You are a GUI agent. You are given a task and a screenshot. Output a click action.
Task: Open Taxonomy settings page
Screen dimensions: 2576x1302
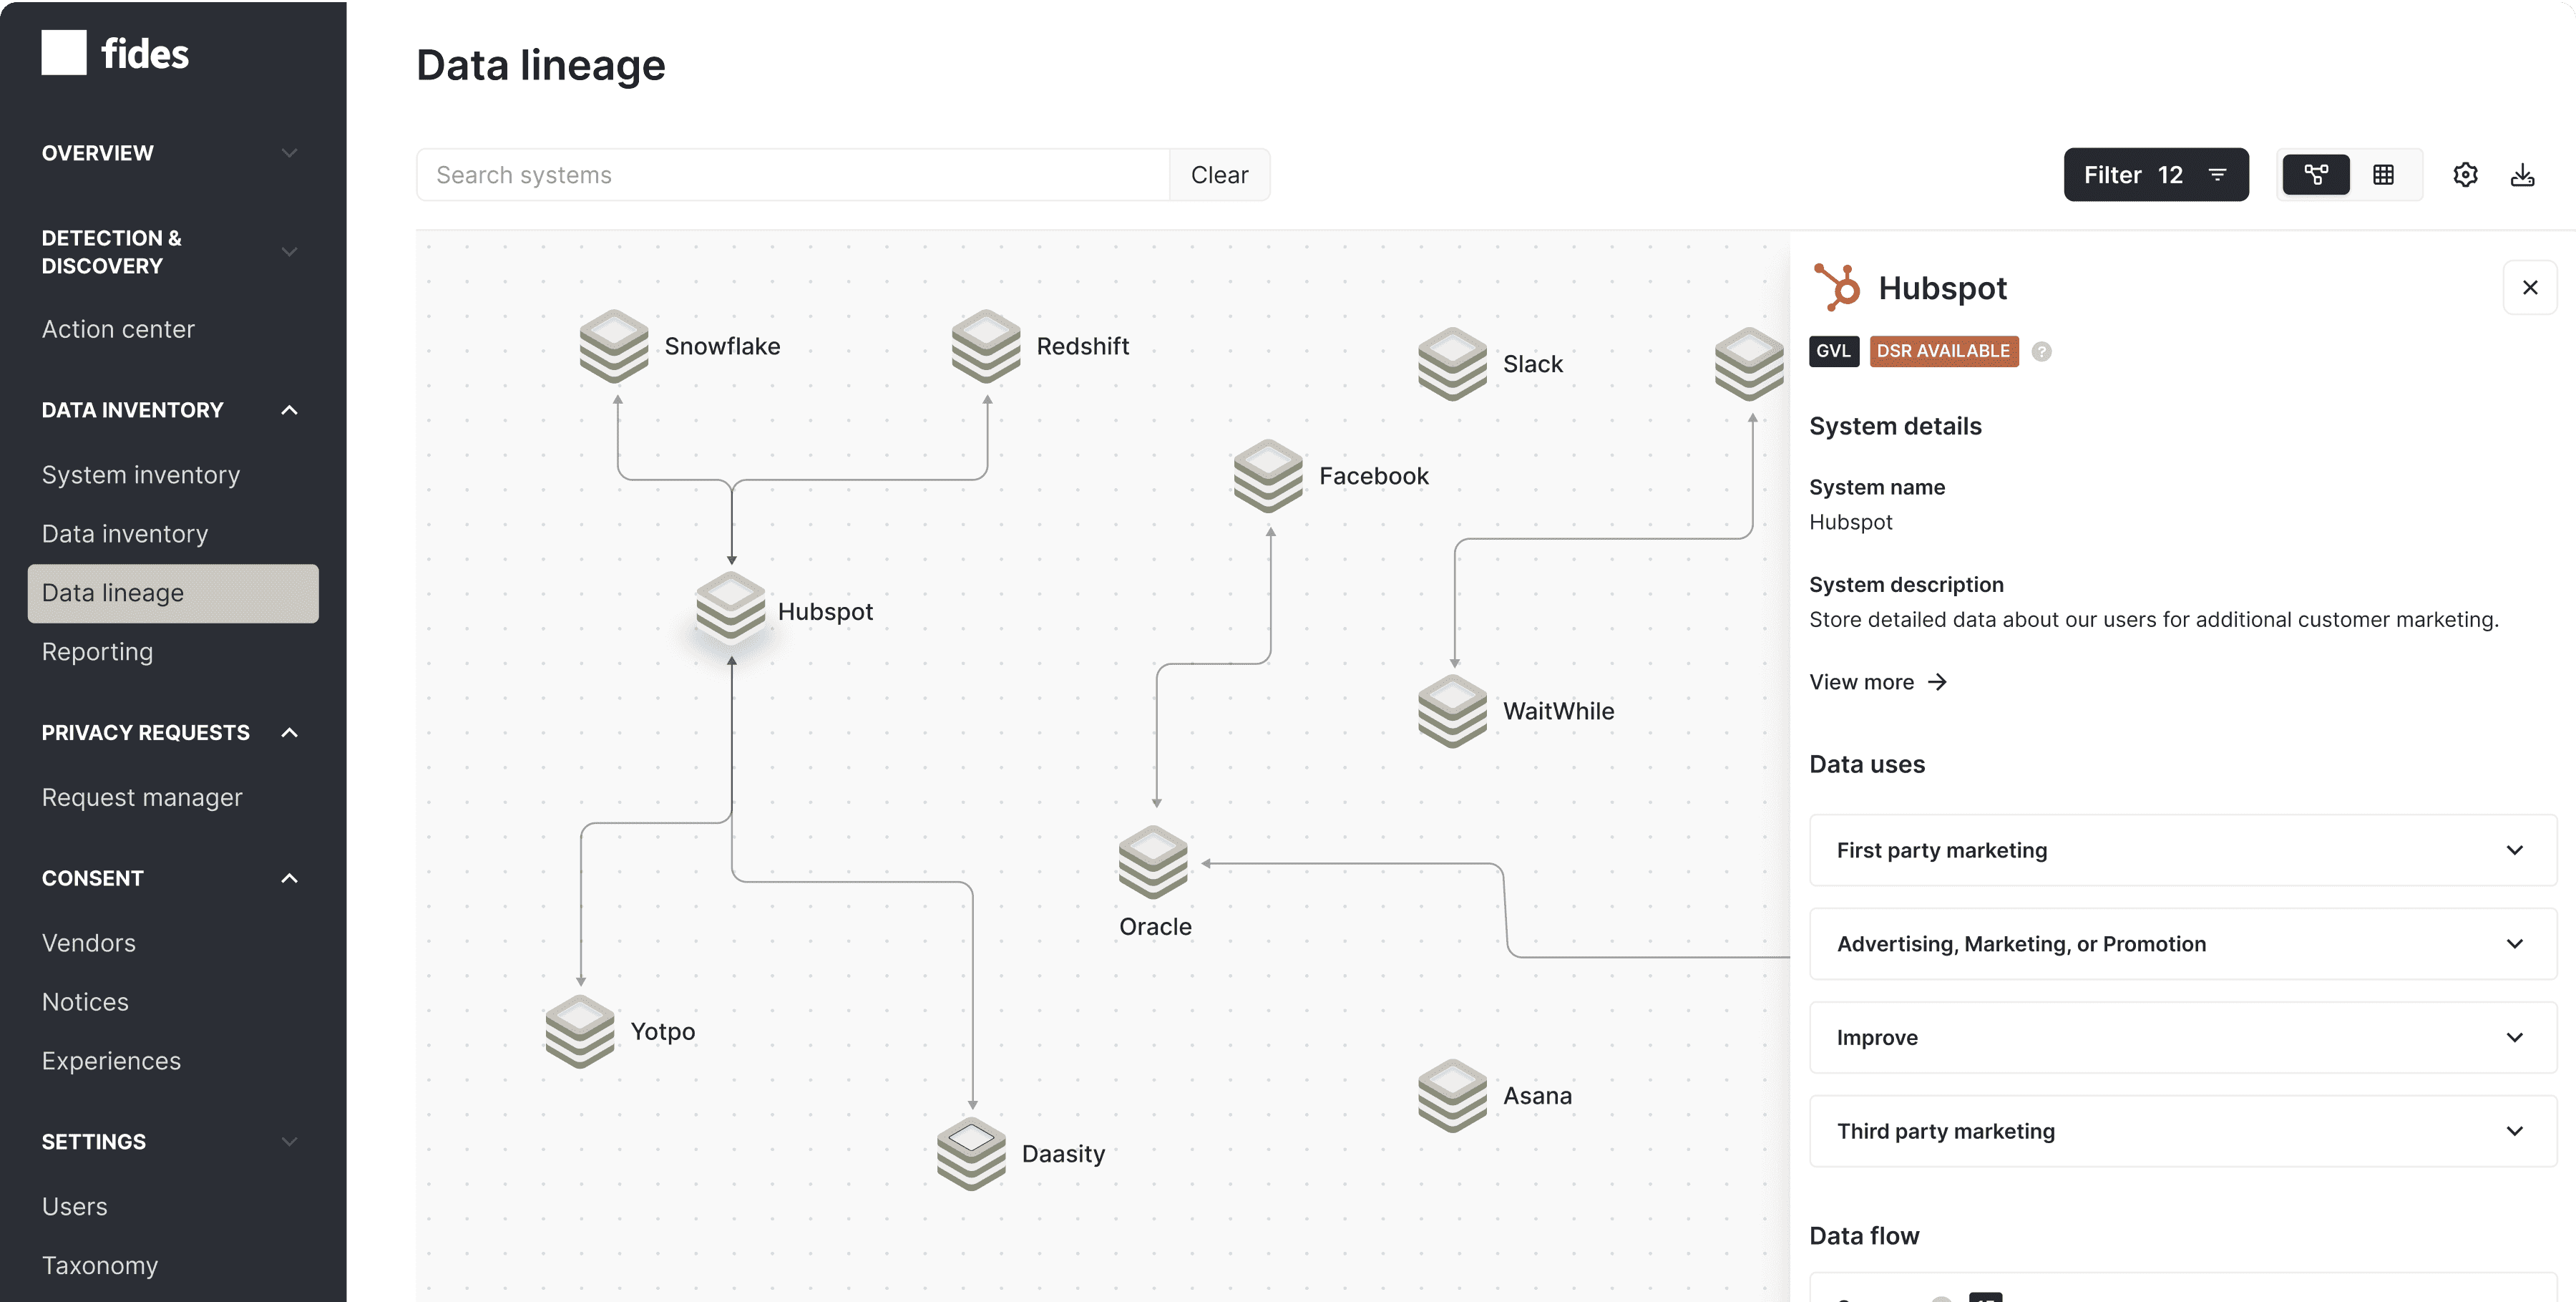point(100,1266)
